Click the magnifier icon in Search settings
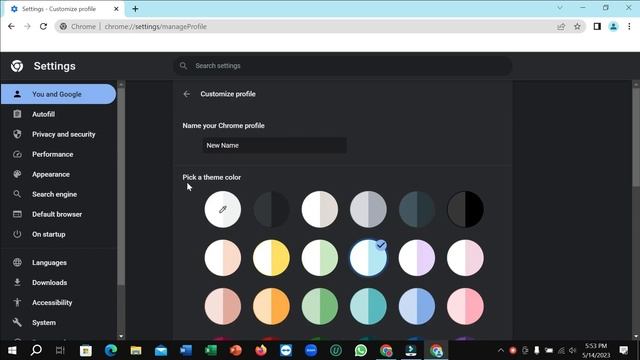640x360 pixels. coord(183,66)
